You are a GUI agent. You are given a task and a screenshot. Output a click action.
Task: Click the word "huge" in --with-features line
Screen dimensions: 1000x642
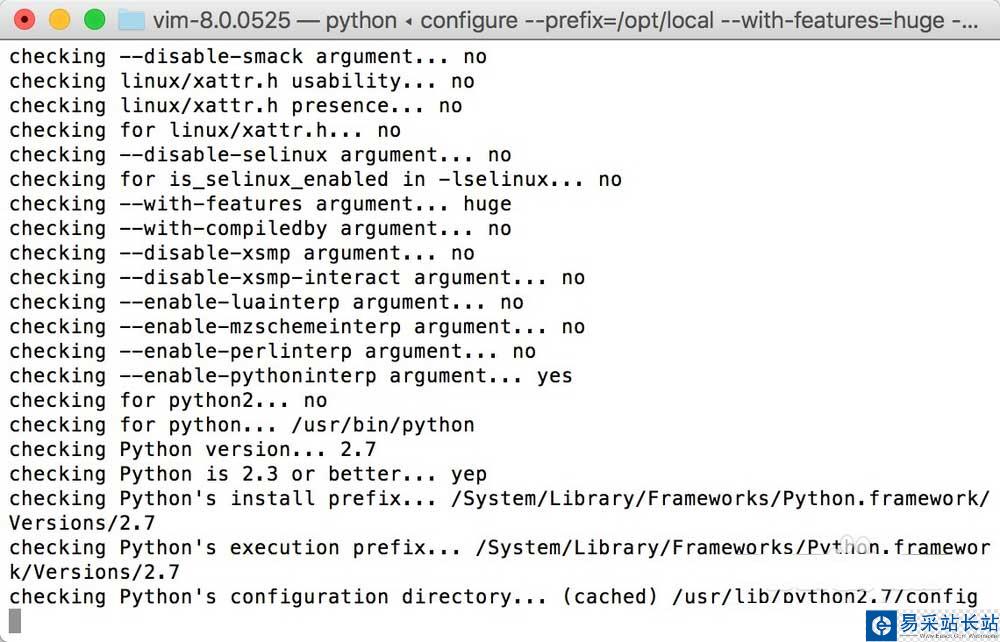tap(487, 204)
